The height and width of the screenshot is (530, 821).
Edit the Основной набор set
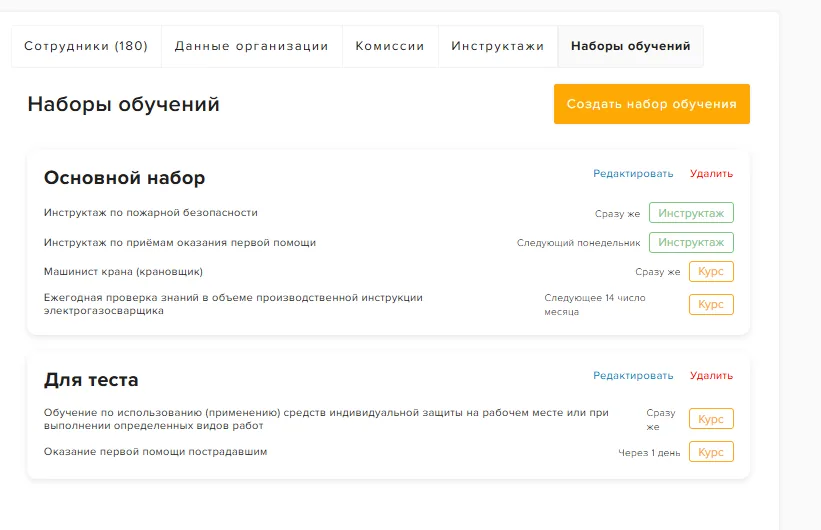tap(633, 173)
